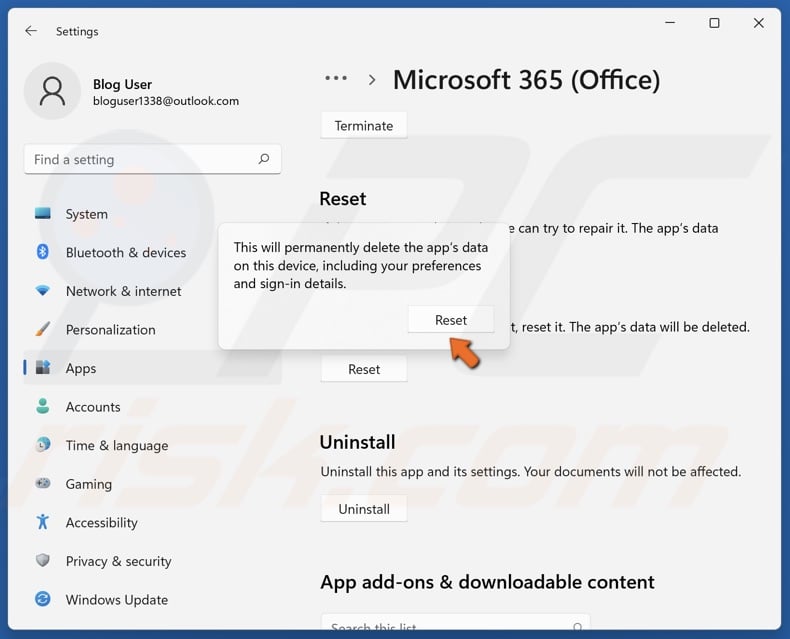790x639 pixels.
Task: Select the Bluetooth & devices icon
Action: point(43,253)
